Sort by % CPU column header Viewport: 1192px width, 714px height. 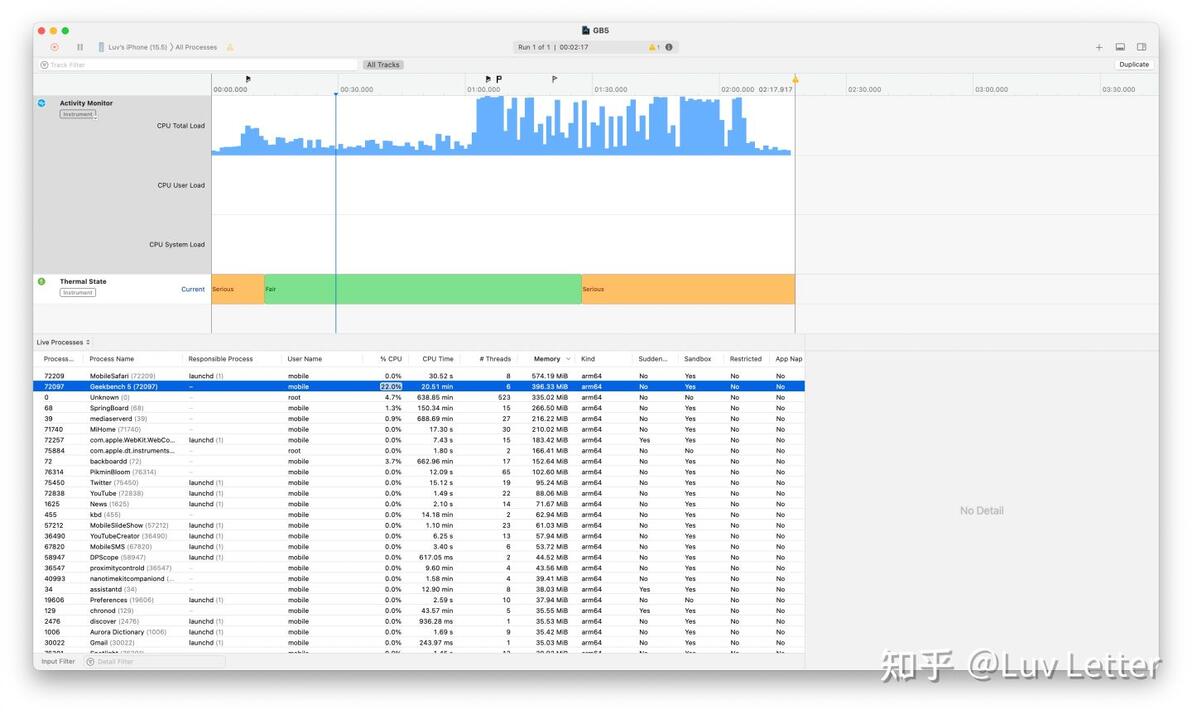[391, 359]
